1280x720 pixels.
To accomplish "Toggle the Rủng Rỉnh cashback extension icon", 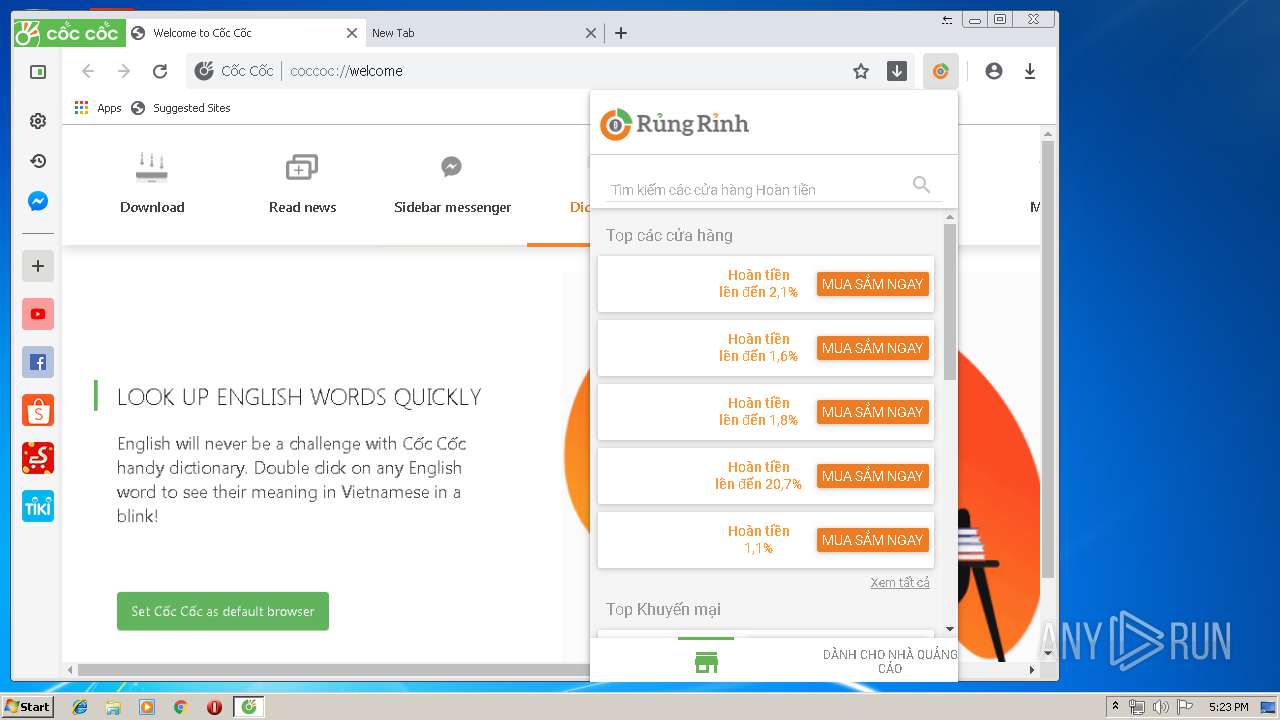I will [x=940, y=71].
